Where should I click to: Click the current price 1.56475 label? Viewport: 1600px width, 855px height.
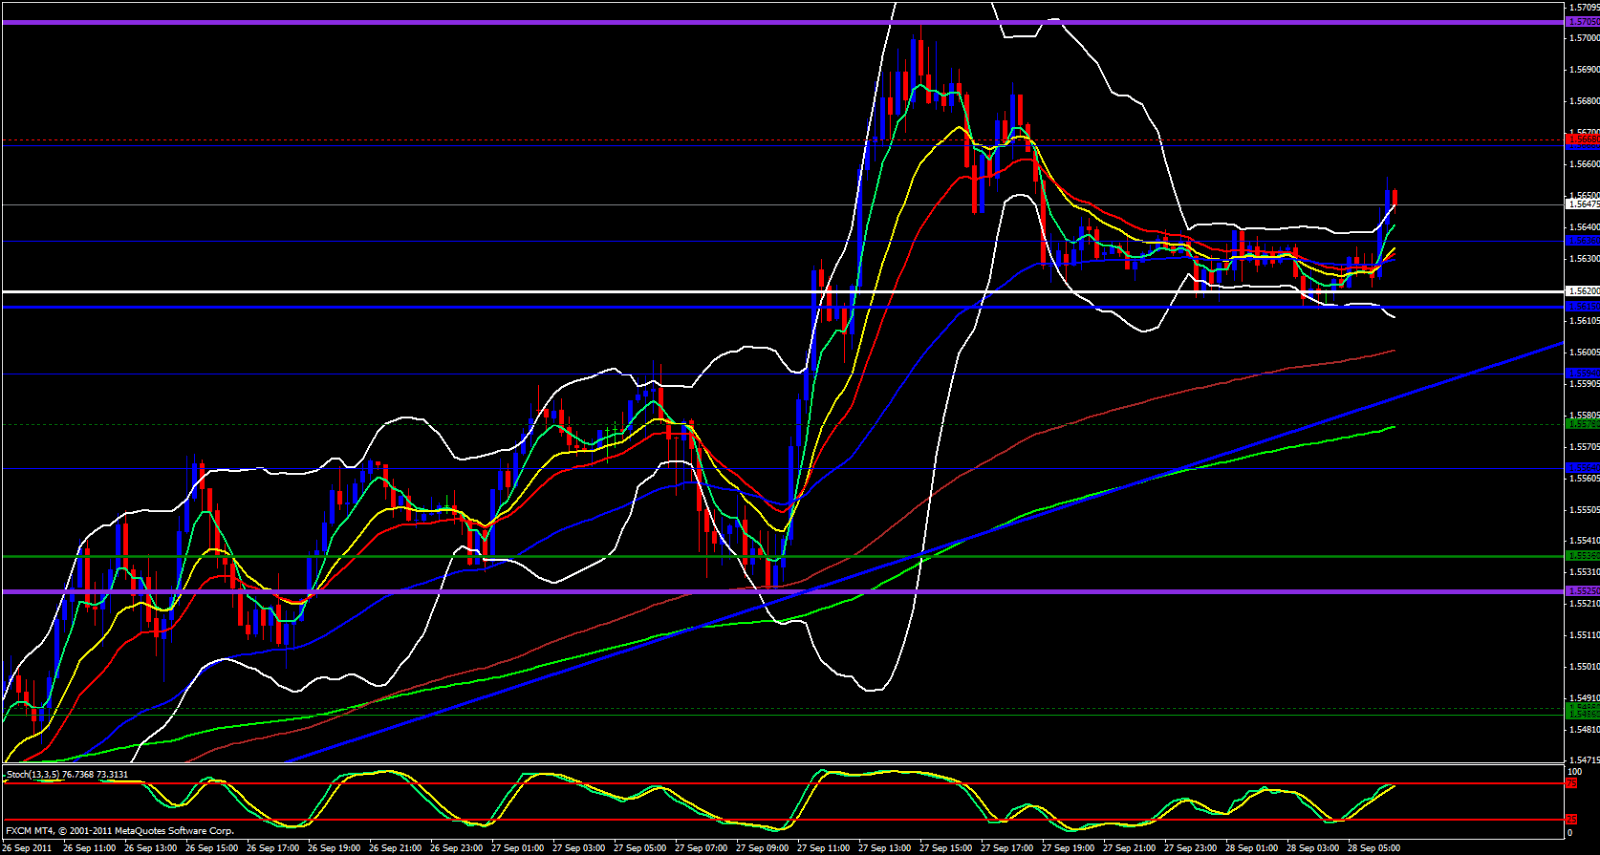tap(1581, 204)
